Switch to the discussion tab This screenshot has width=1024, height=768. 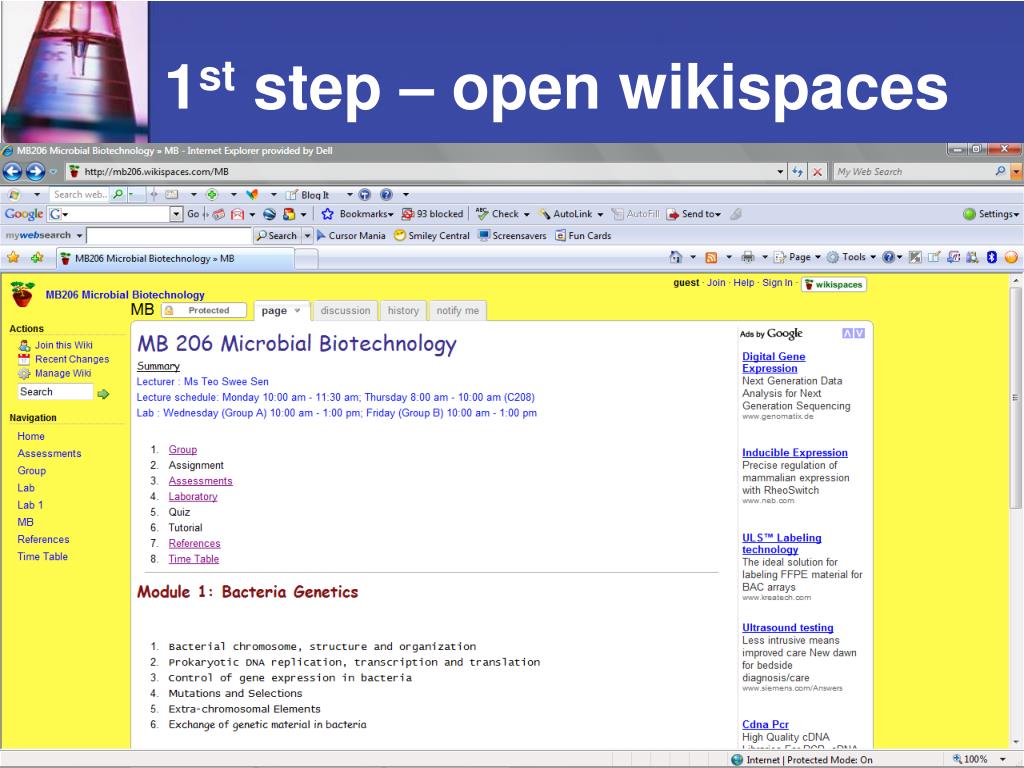tap(345, 311)
